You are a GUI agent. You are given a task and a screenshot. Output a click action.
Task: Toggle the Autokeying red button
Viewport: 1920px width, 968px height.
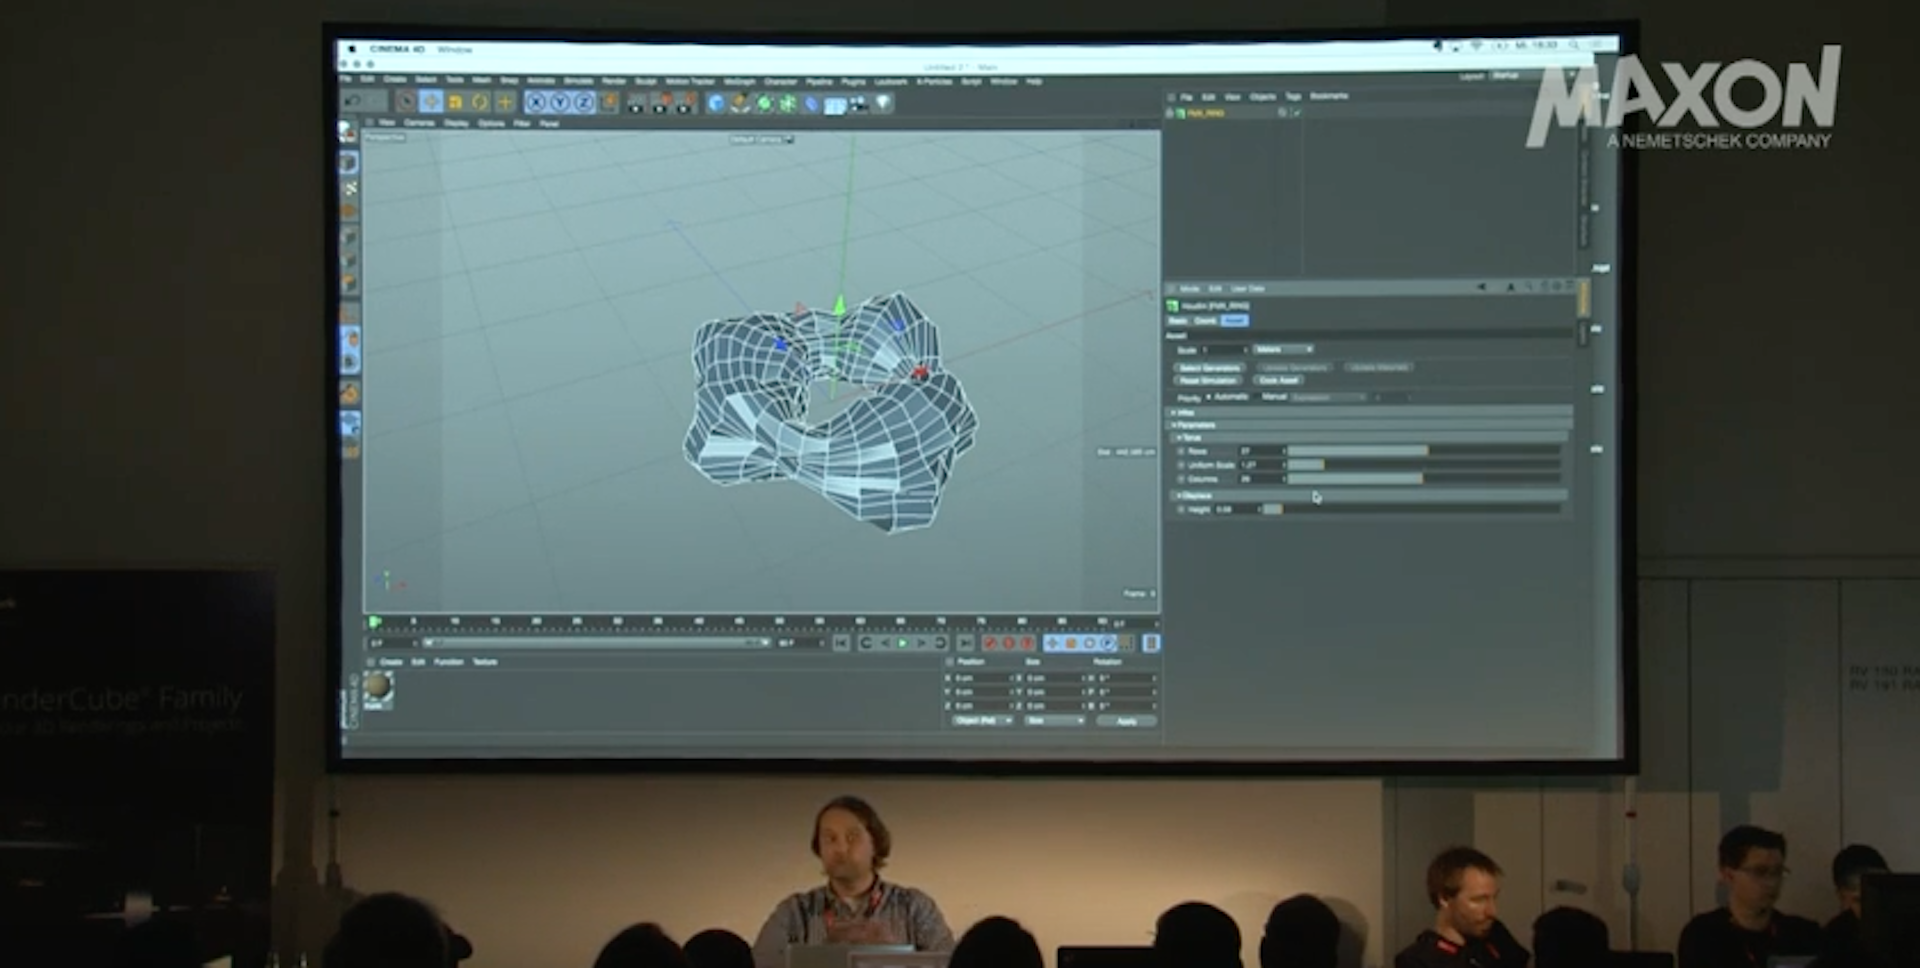tap(1008, 643)
